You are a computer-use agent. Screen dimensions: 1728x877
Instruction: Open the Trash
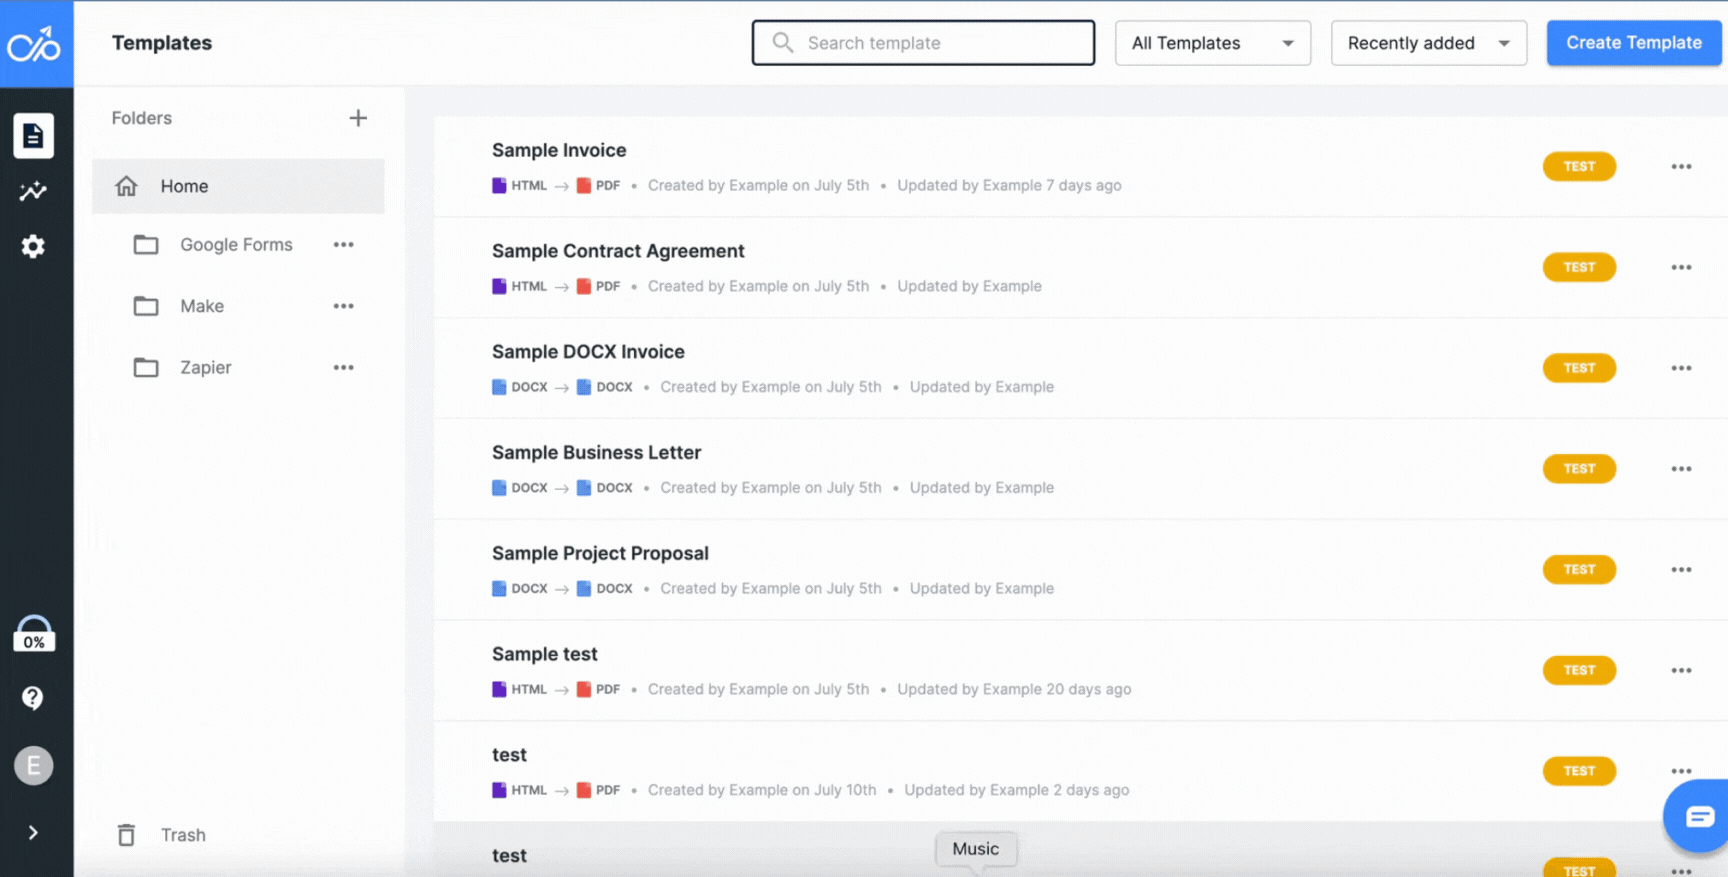click(x=182, y=835)
